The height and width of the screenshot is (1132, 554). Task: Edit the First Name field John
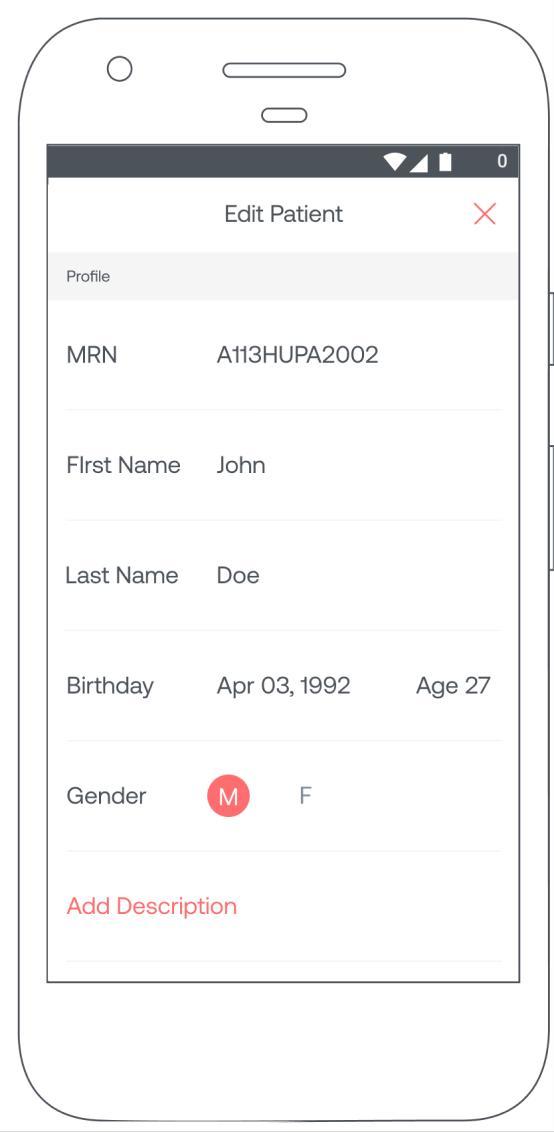pyautogui.click(x=241, y=465)
